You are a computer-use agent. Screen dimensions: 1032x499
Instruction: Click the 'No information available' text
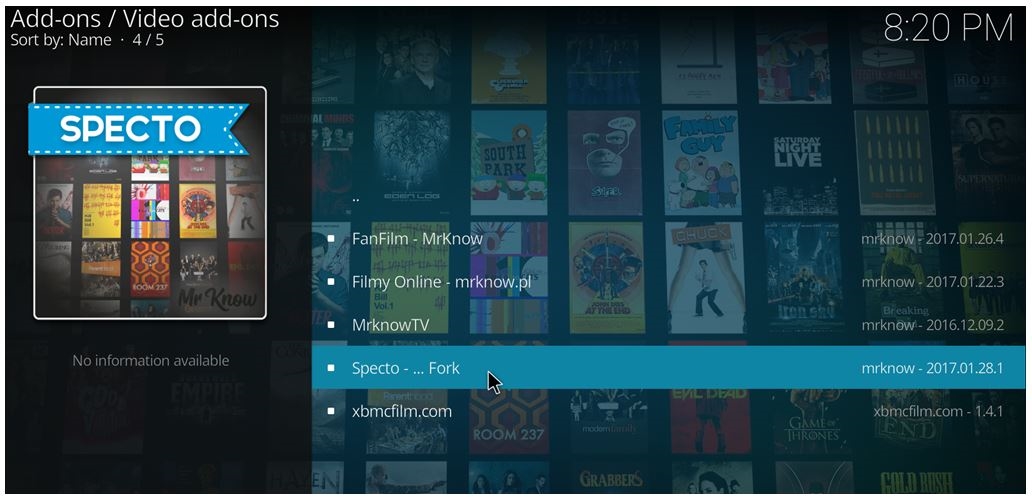(x=151, y=360)
